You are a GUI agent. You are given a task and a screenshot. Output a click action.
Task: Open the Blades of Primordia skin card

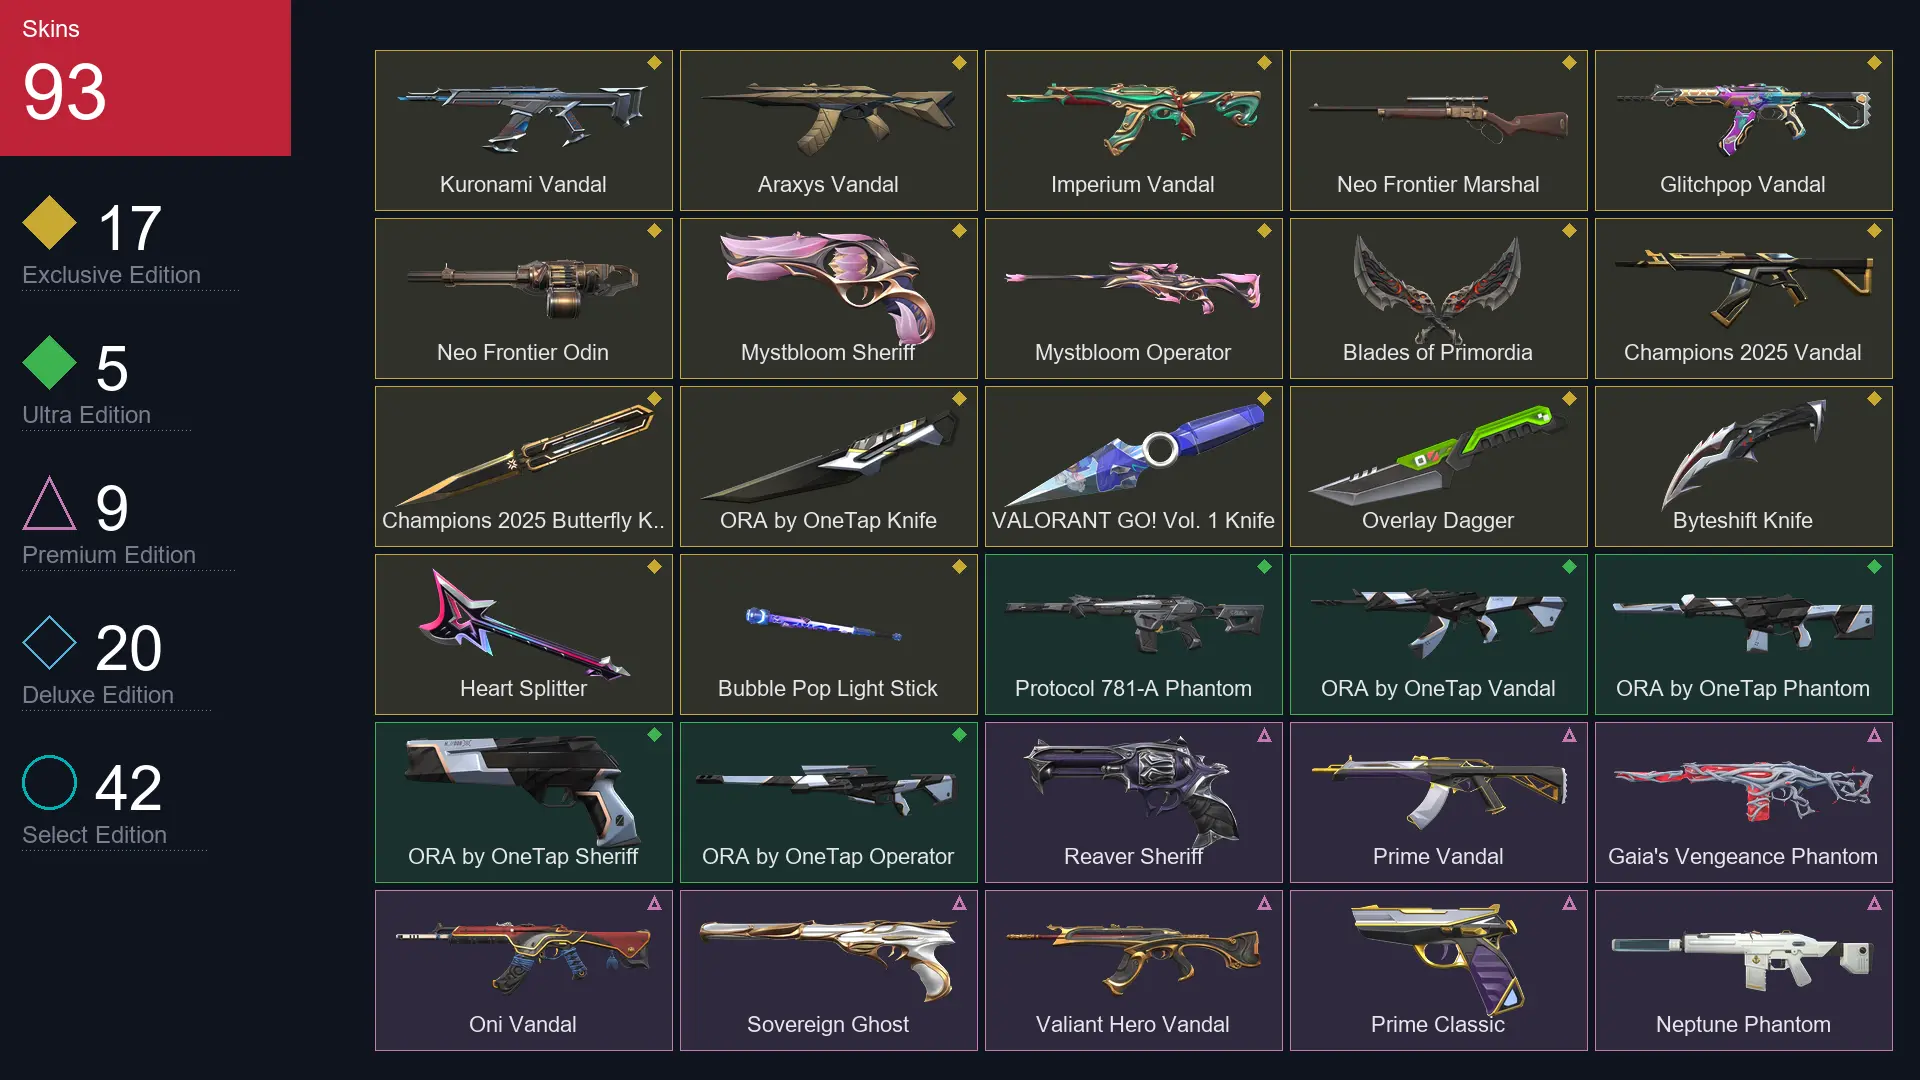(x=1438, y=298)
